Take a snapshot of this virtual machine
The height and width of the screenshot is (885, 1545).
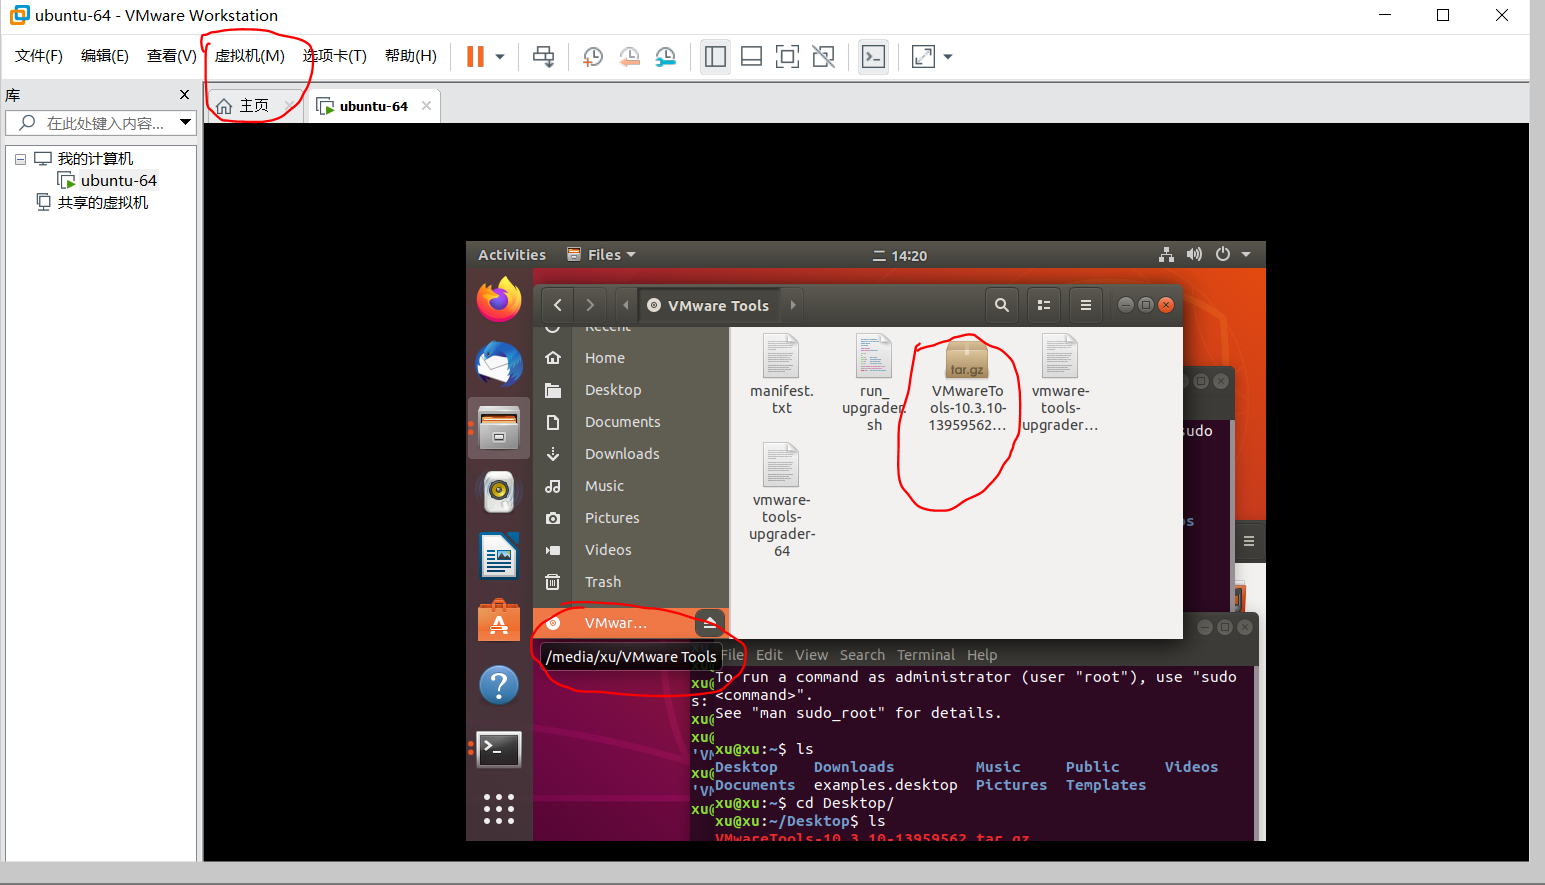pyautogui.click(x=593, y=57)
